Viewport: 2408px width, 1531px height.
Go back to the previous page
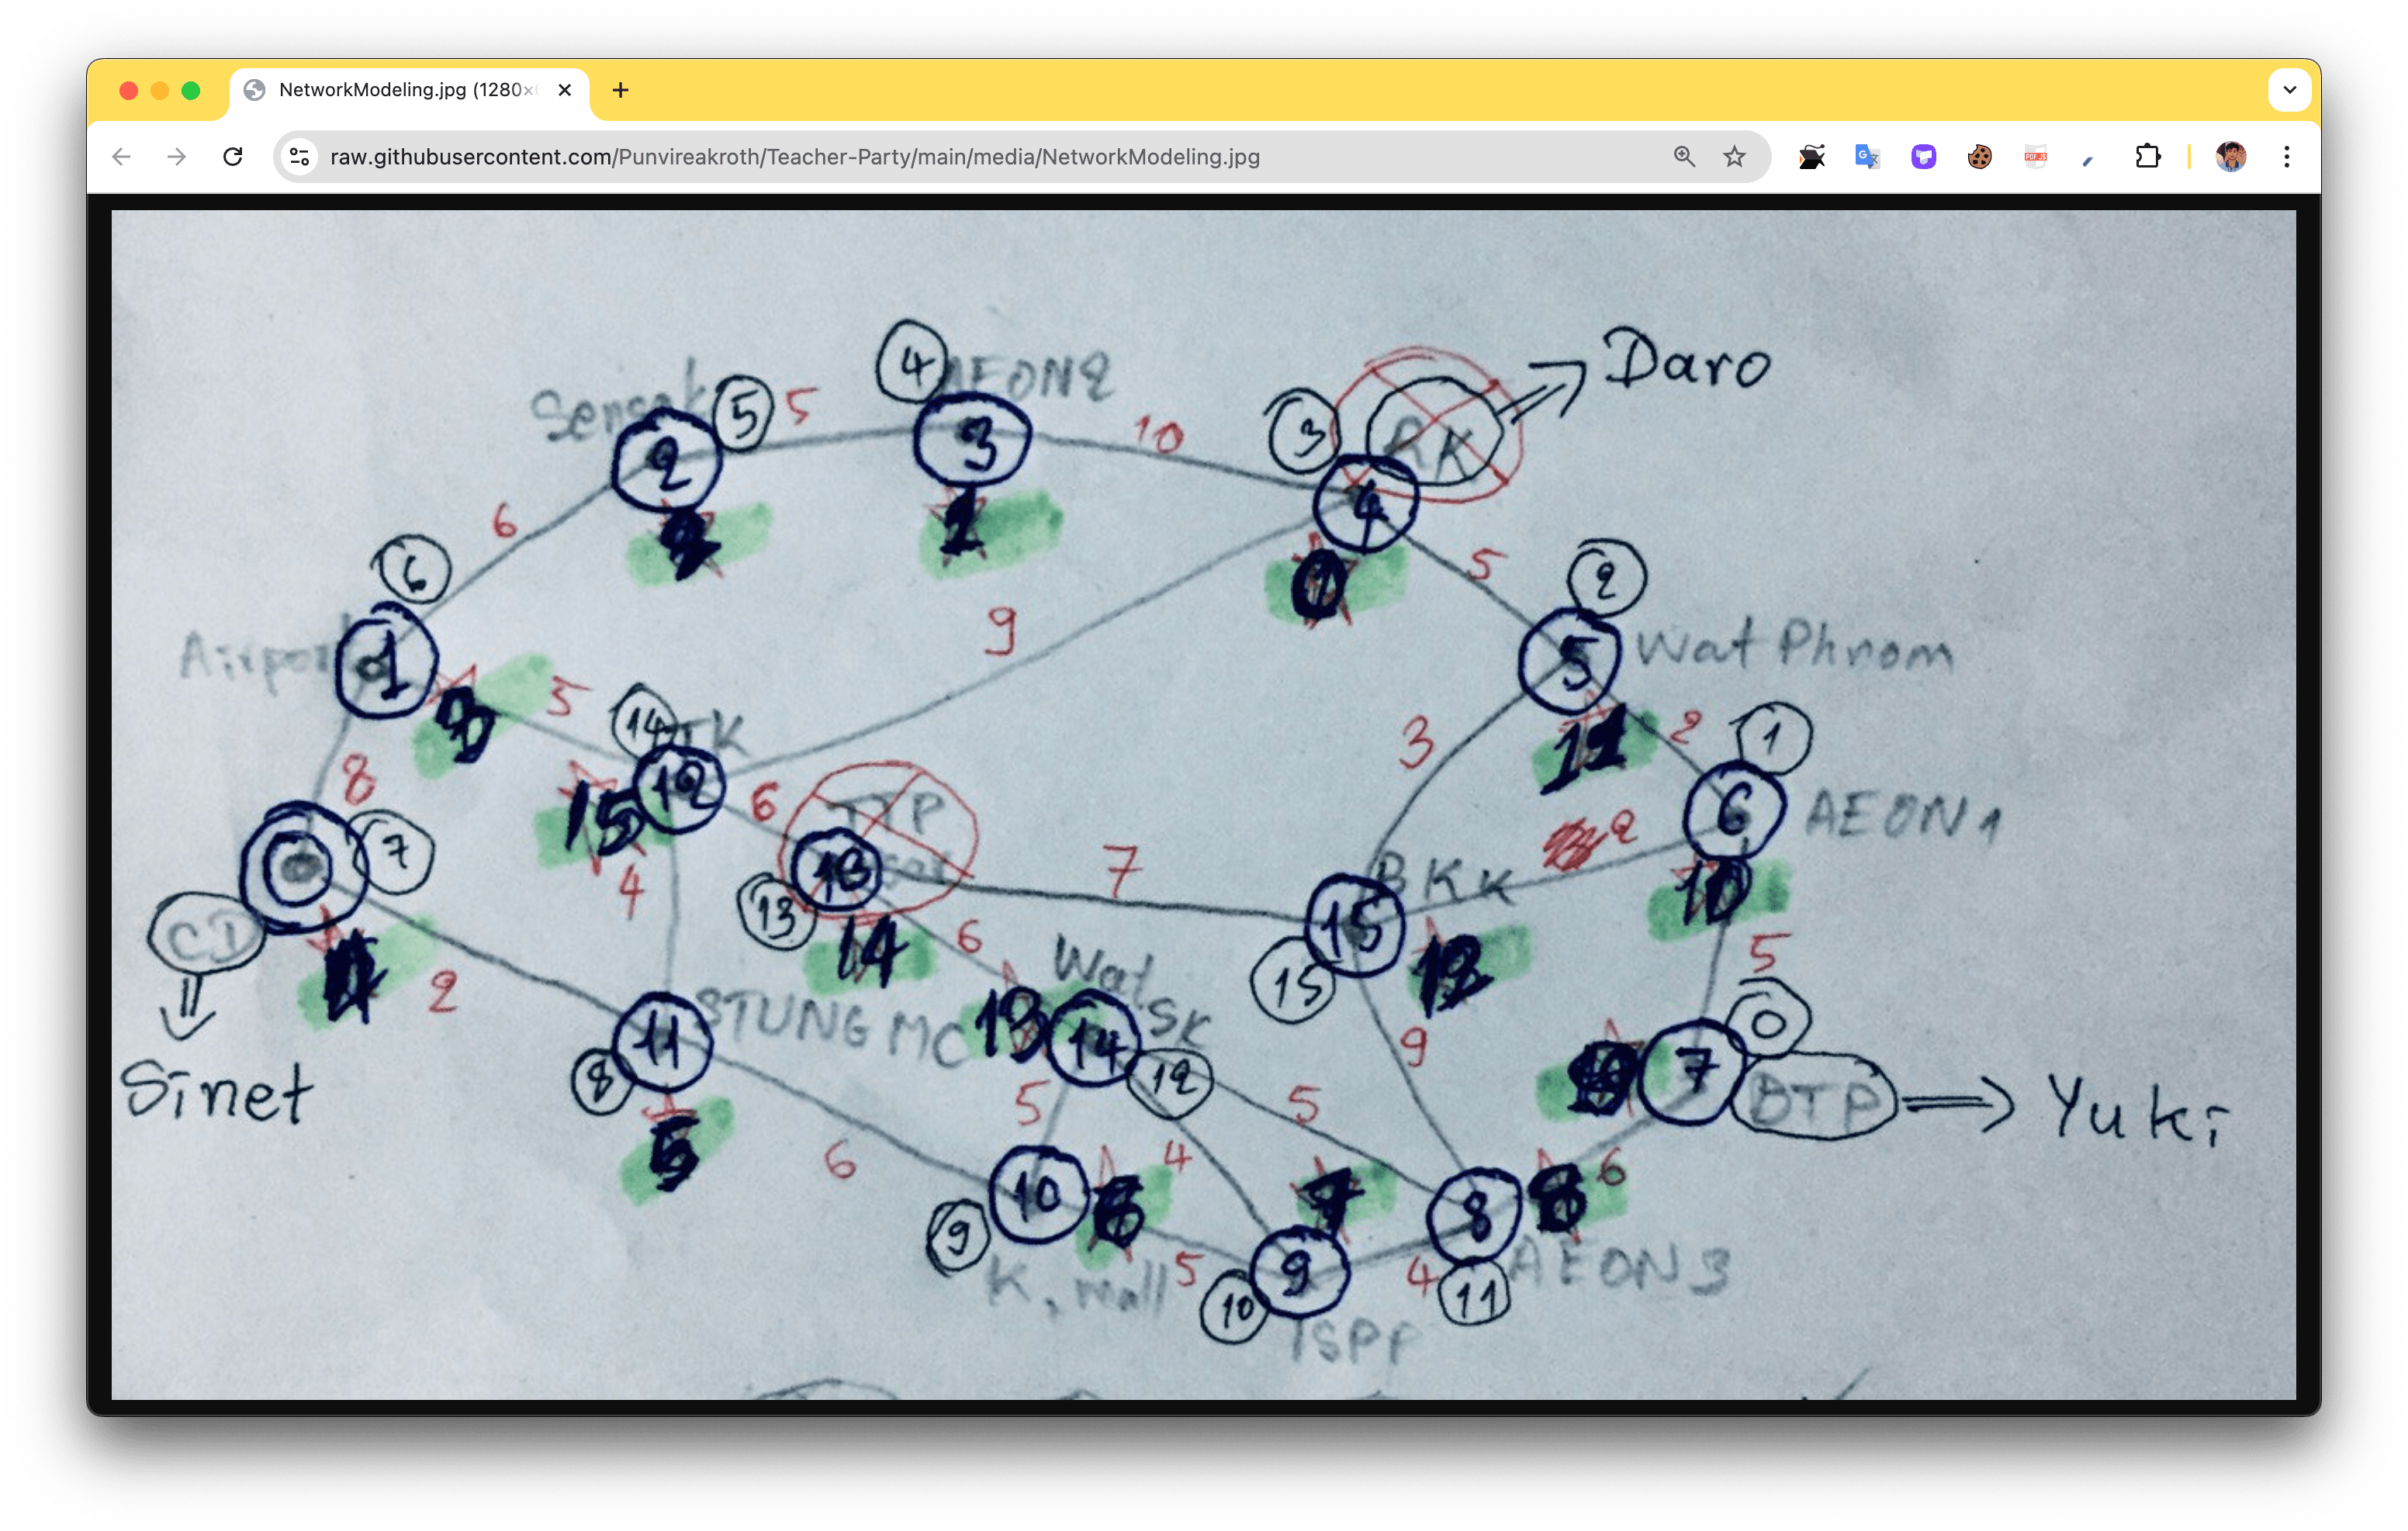pyautogui.click(x=122, y=157)
